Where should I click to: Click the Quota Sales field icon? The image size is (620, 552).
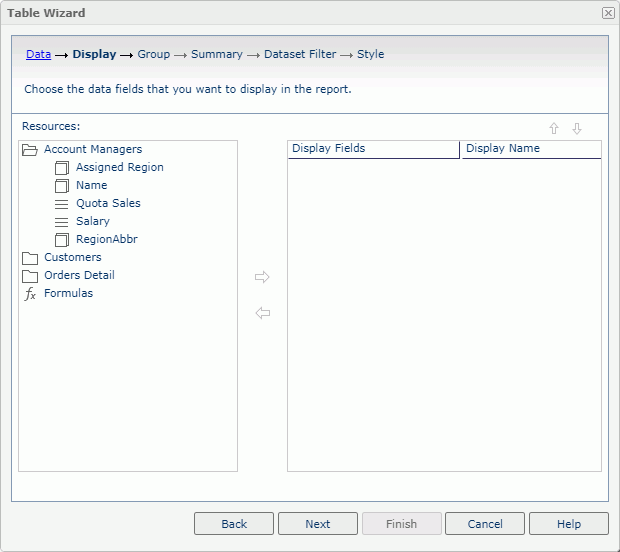pyautogui.click(x=62, y=204)
